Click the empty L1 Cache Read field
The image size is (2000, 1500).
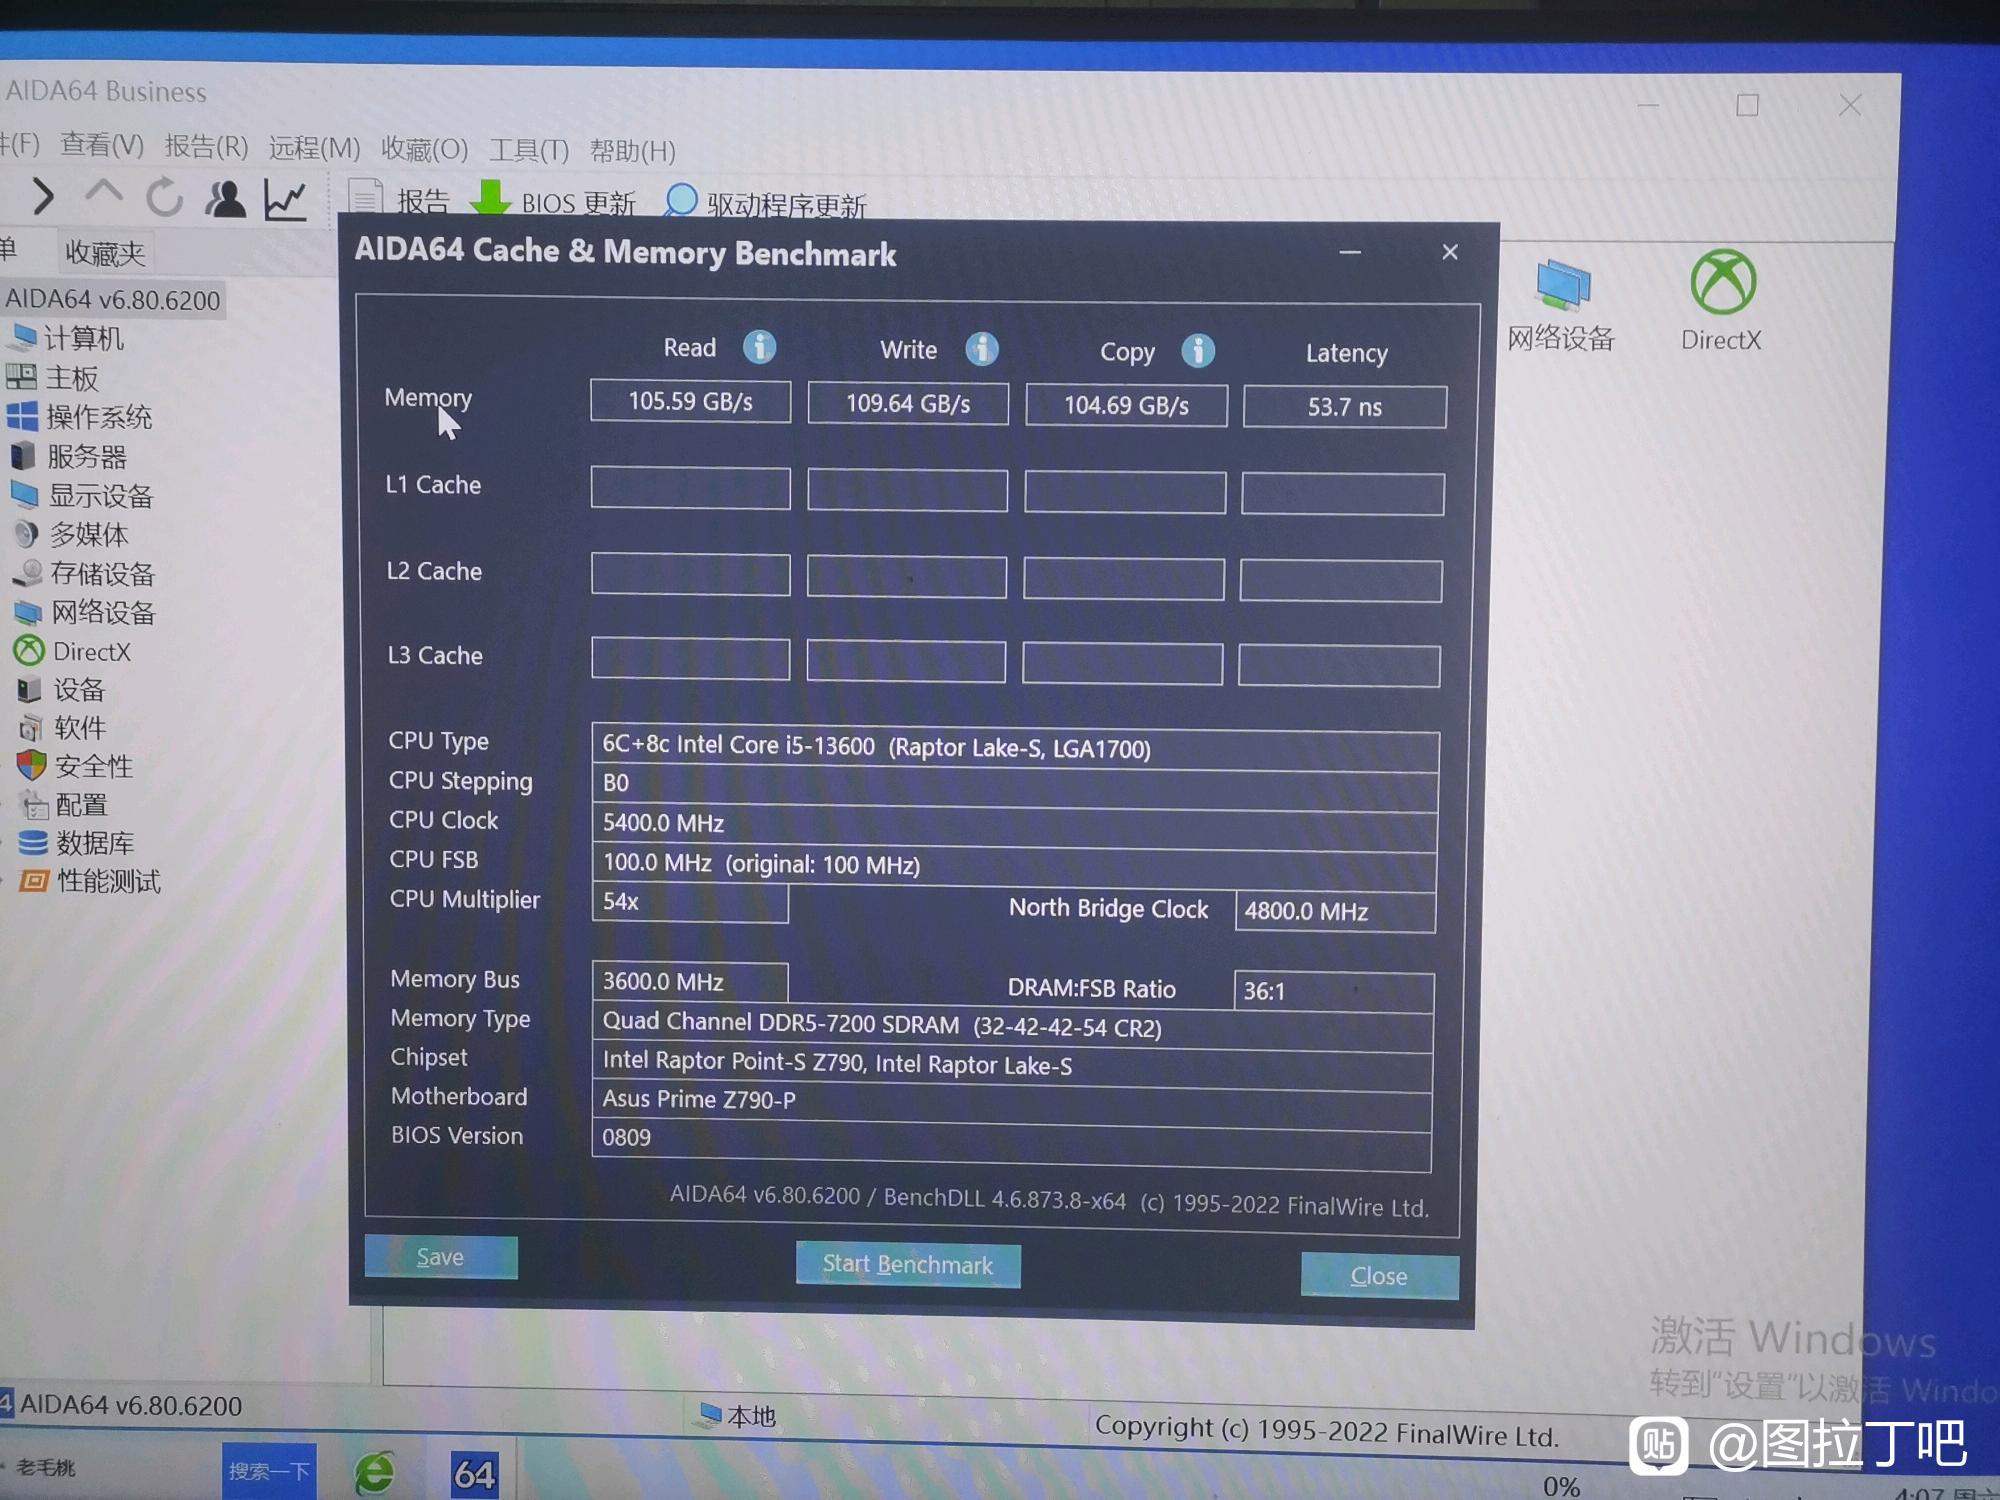pos(690,488)
